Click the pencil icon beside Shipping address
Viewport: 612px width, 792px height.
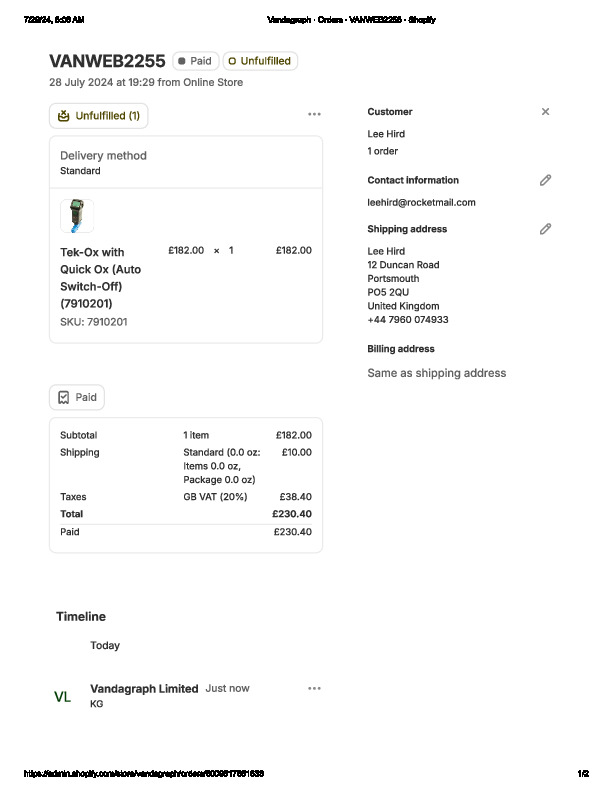(x=545, y=229)
